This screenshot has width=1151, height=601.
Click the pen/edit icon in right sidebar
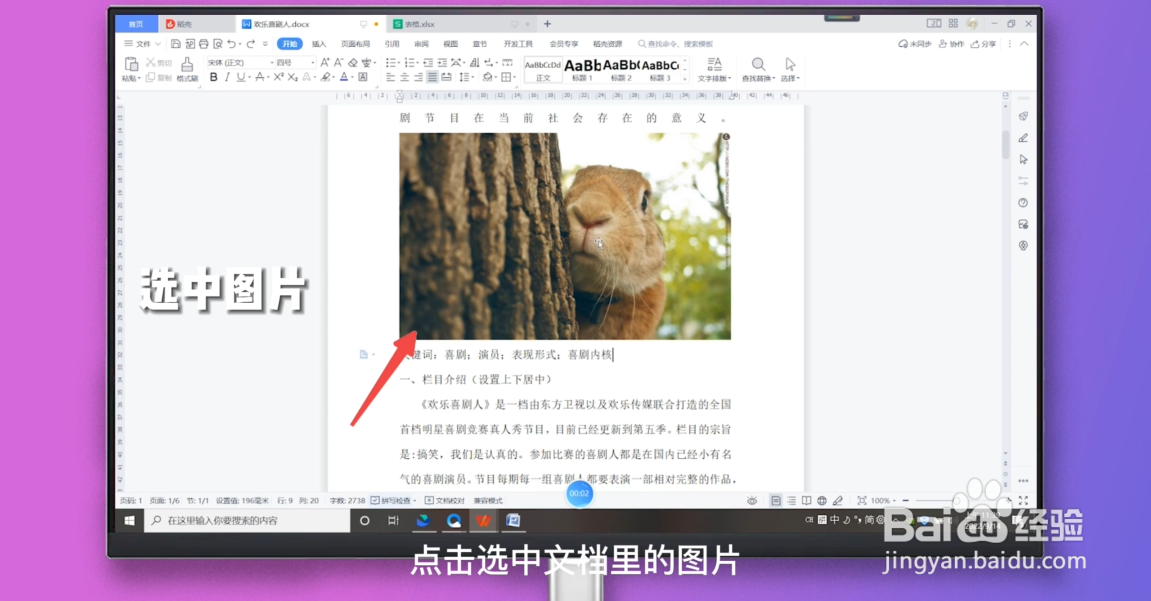[1023, 138]
